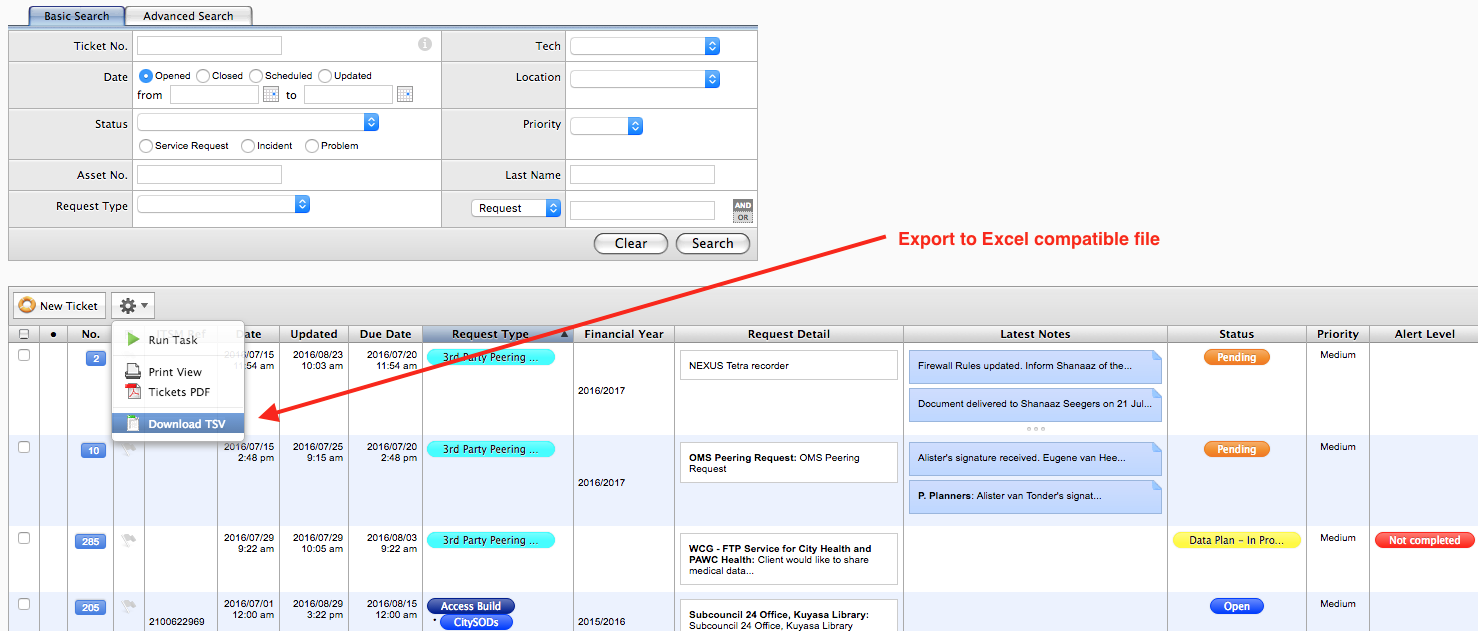Select the Closed date radio button

click(203, 76)
